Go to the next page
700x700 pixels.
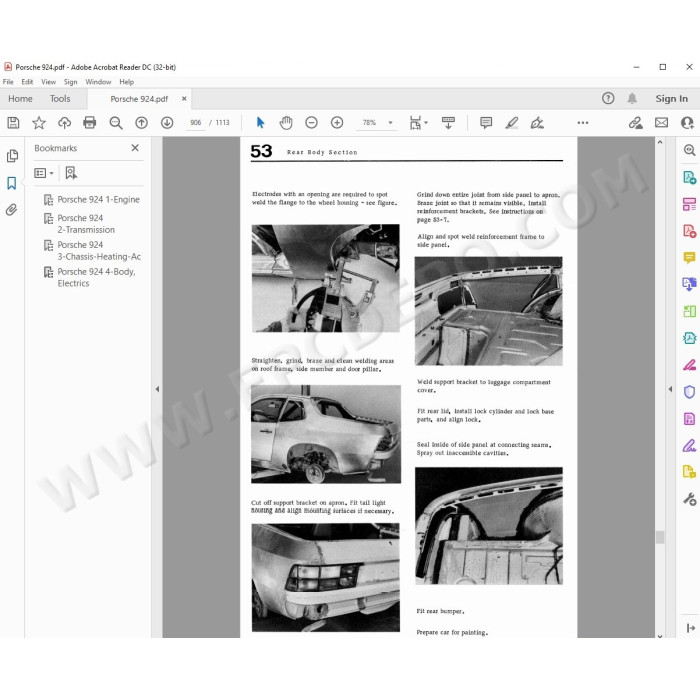click(167, 123)
